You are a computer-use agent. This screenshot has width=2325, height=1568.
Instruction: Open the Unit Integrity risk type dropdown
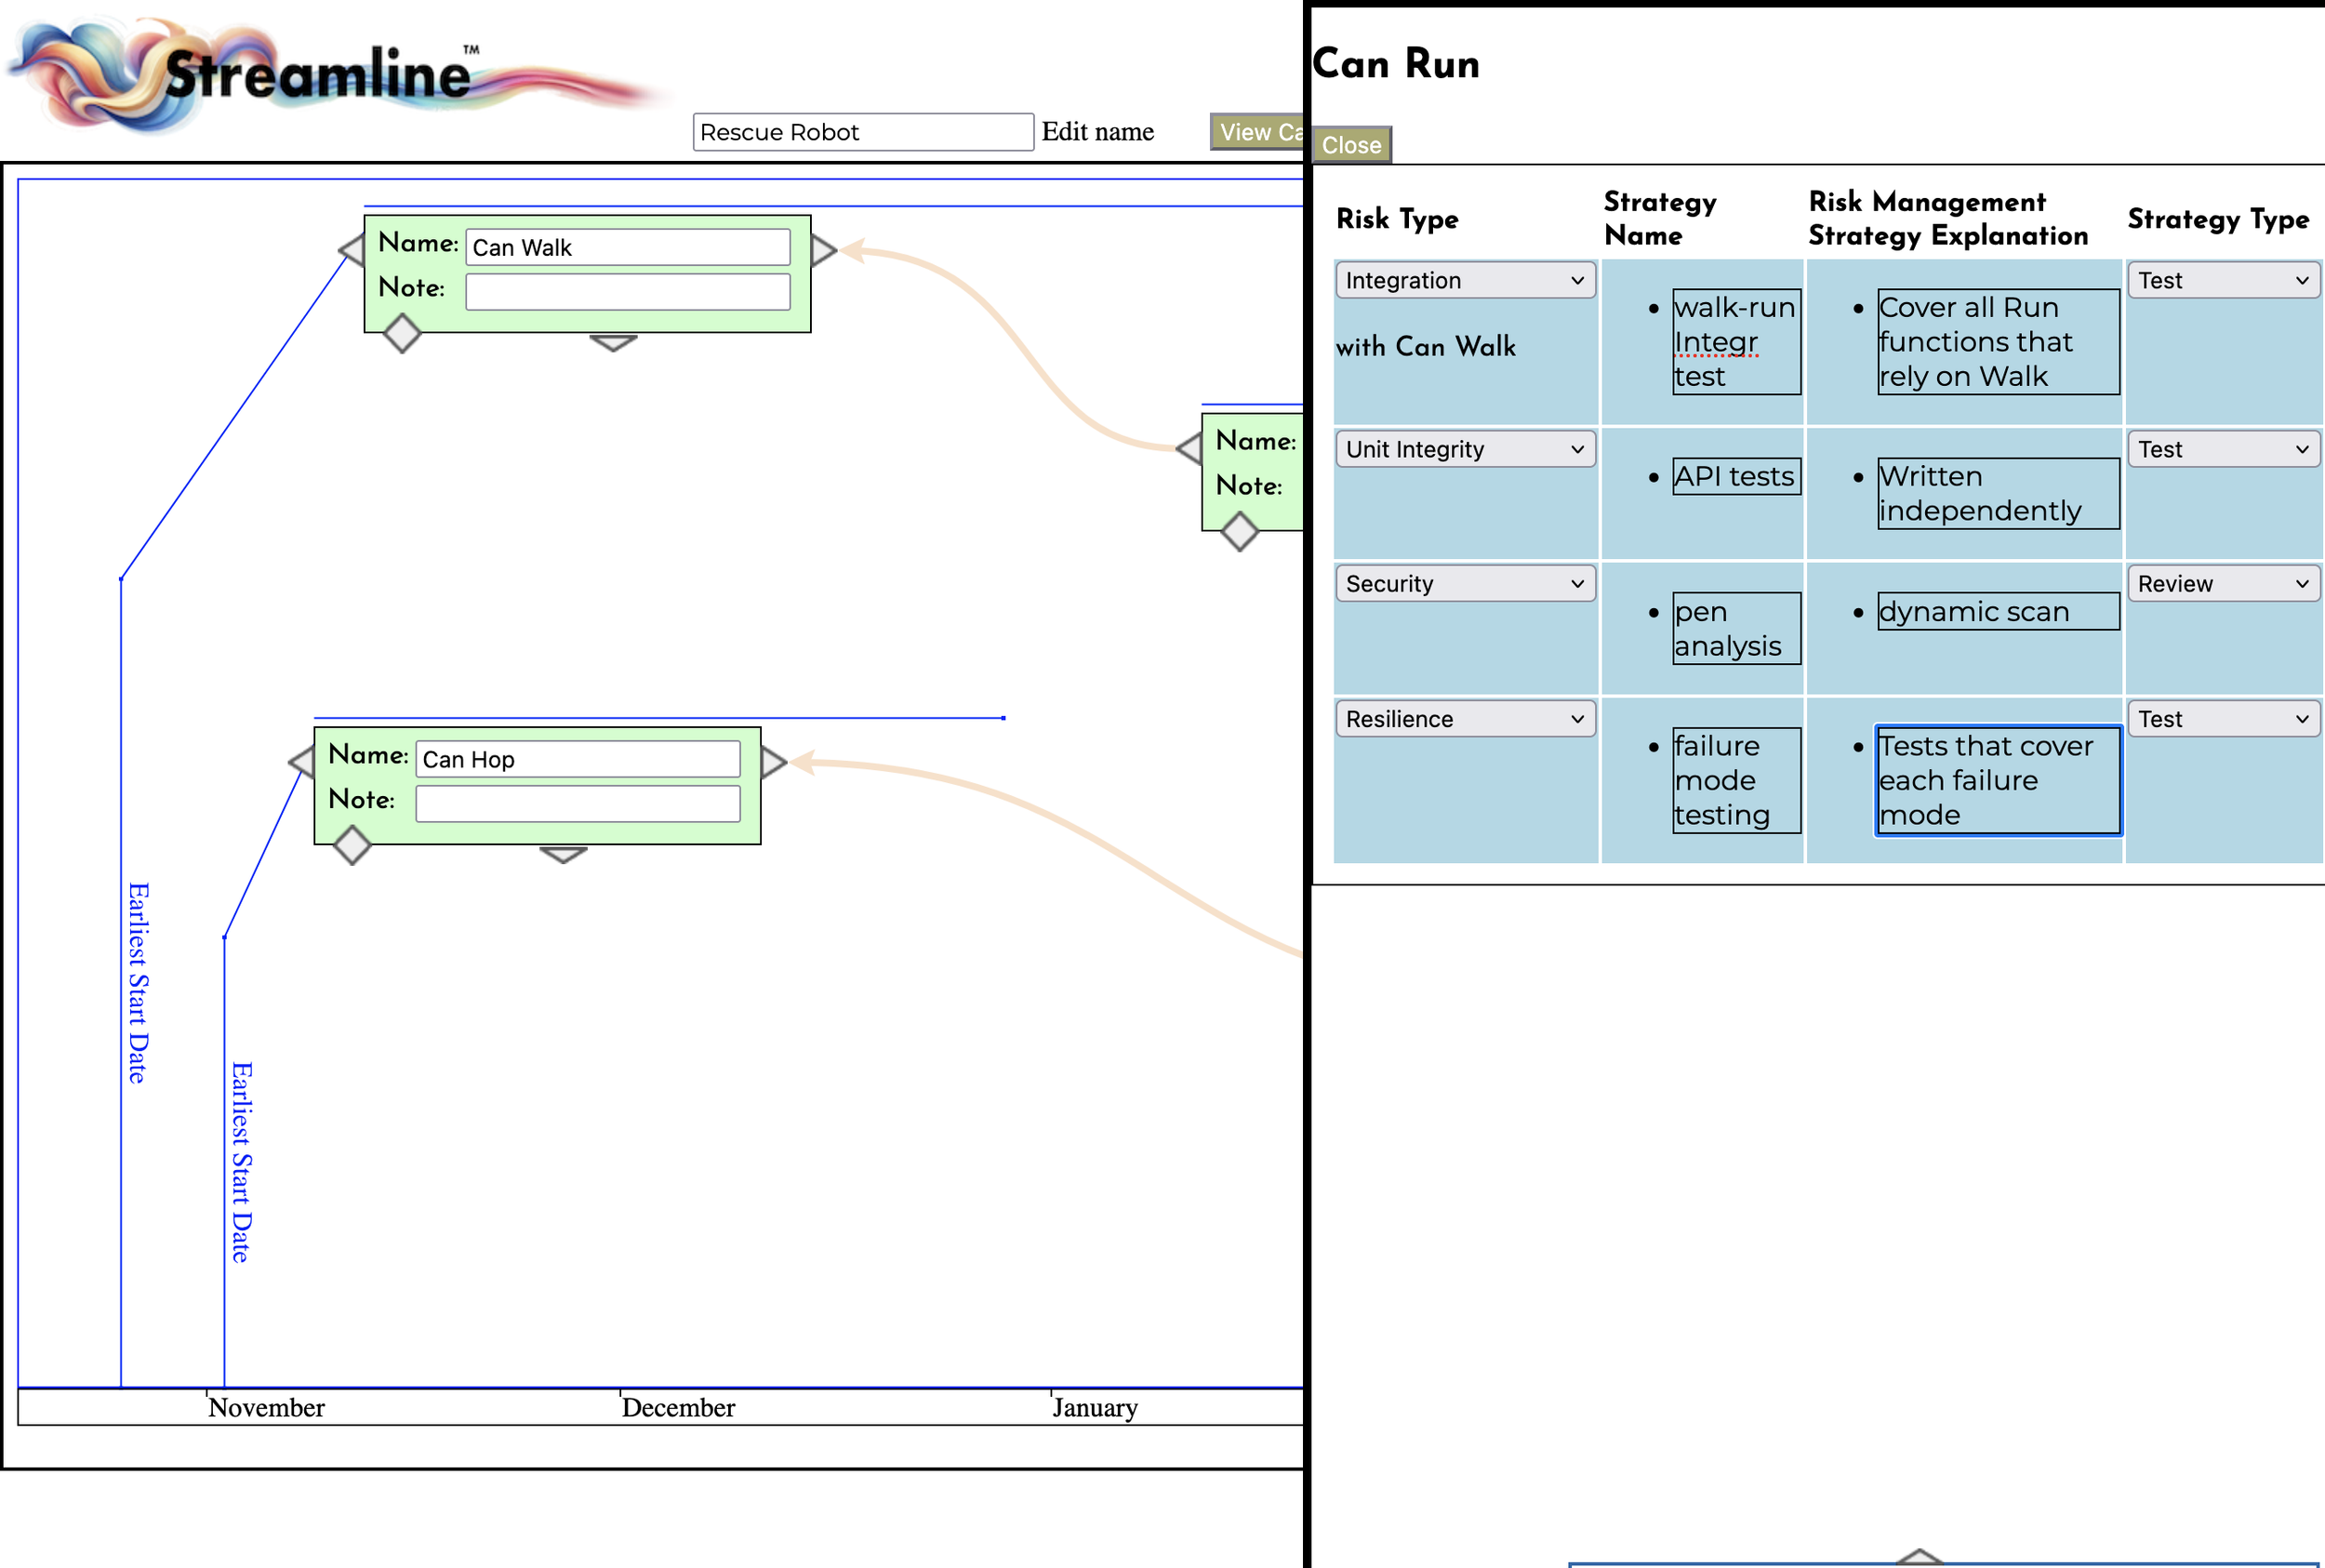[1464, 450]
